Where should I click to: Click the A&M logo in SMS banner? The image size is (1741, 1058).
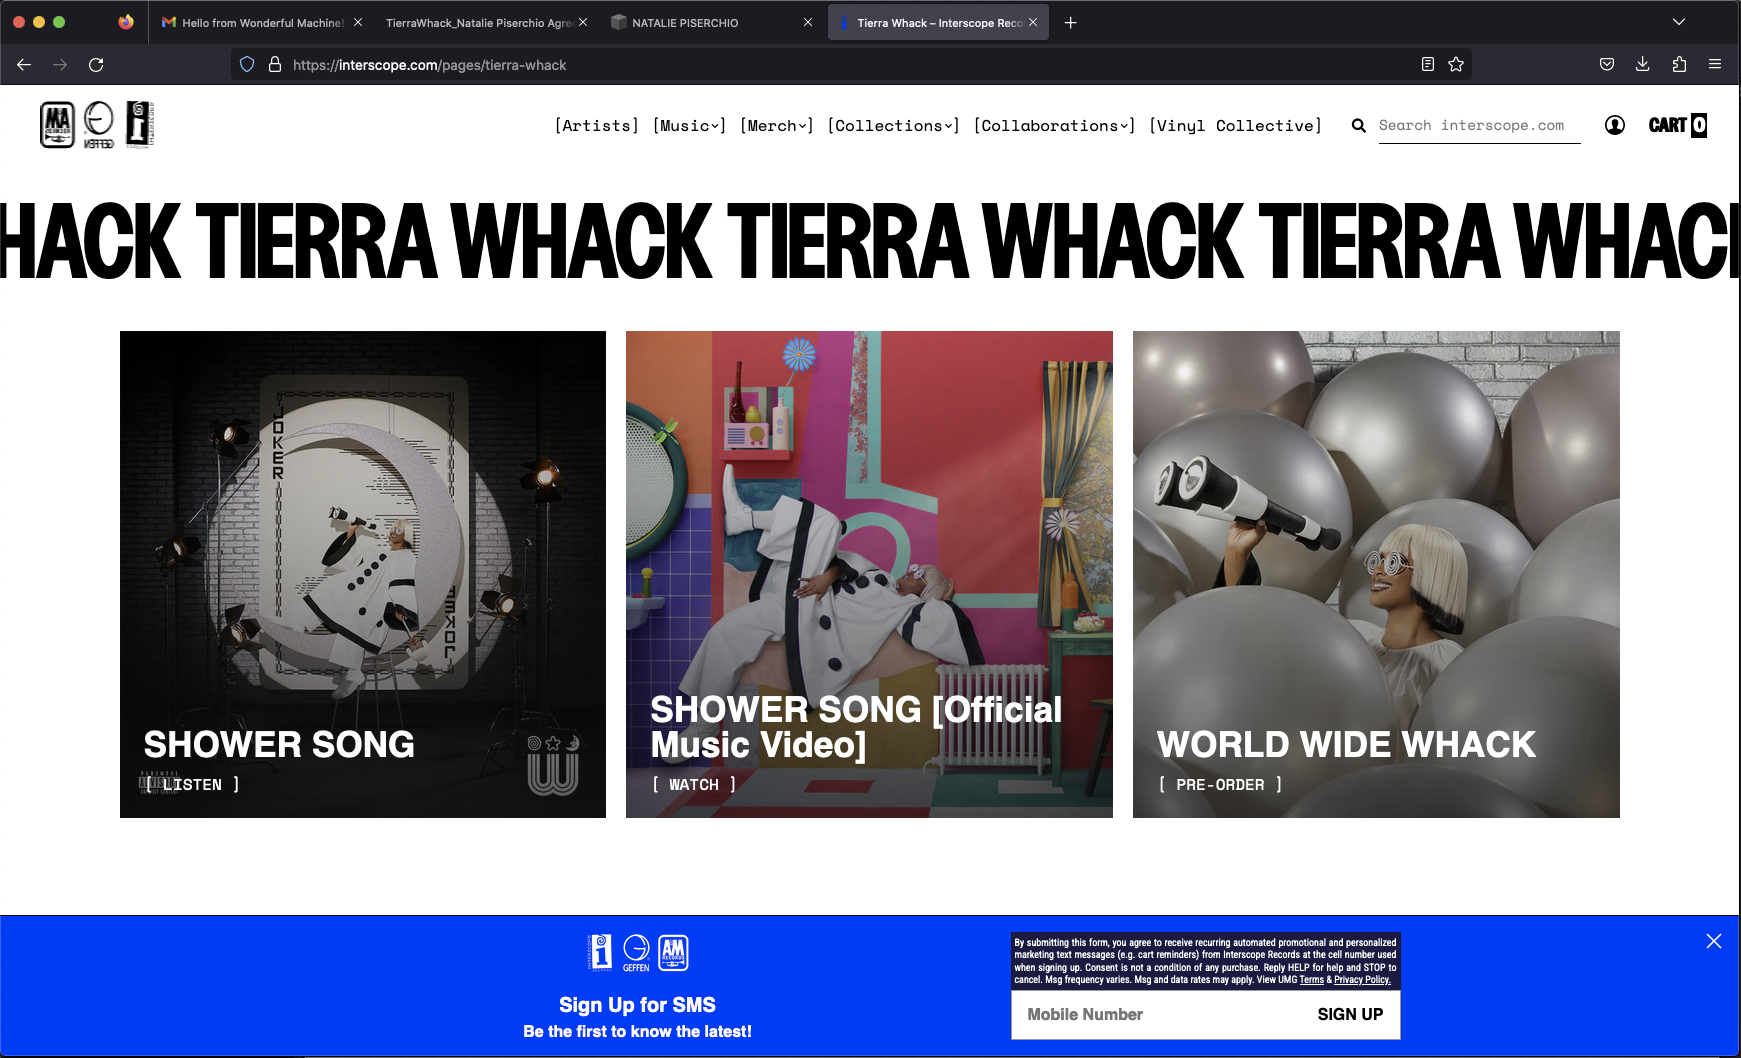pos(673,953)
